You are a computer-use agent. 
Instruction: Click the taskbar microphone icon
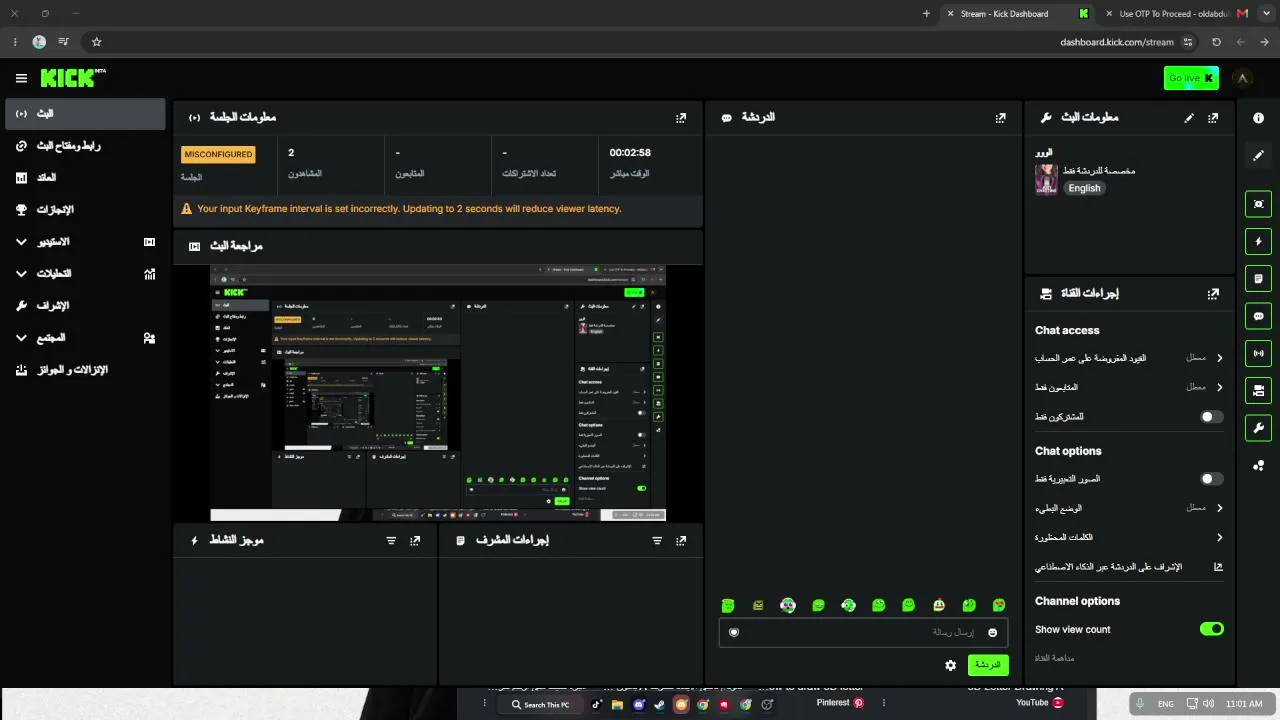coord(1139,704)
